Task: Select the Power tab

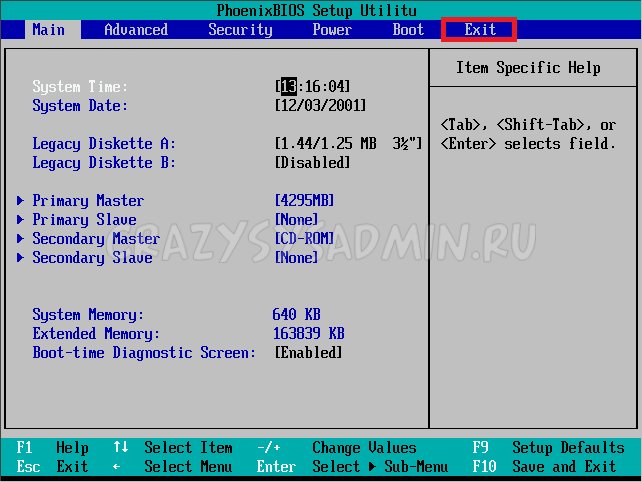Action: coord(332,29)
